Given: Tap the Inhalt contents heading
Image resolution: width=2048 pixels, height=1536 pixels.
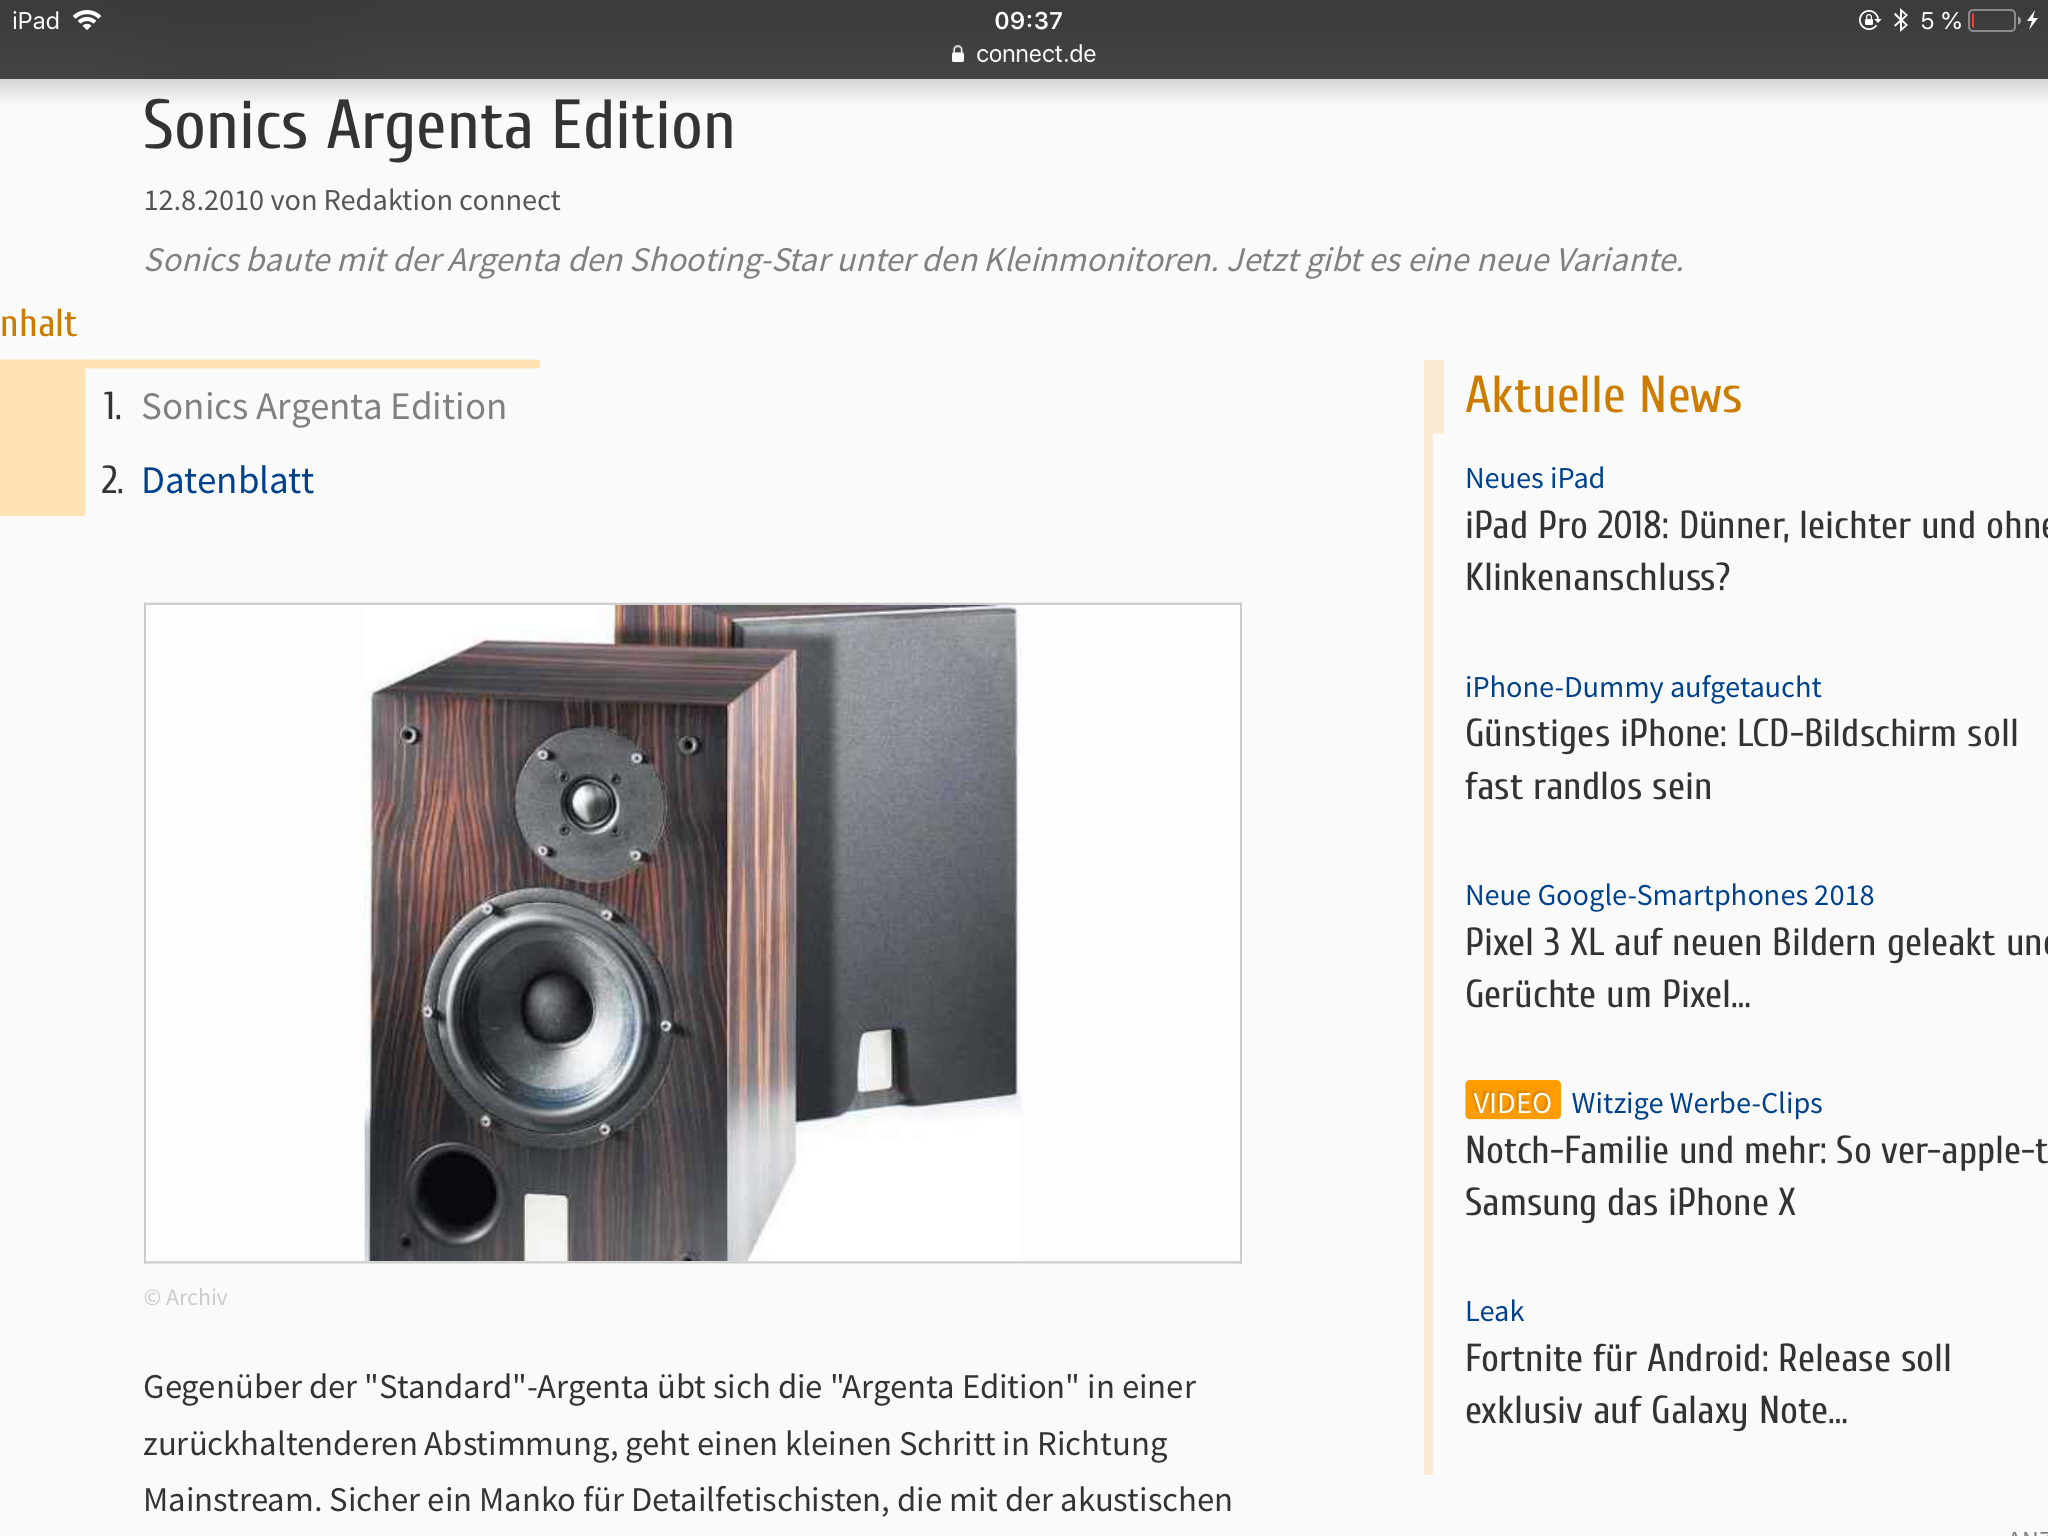Looking at the screenshot, I should click(x=38, y=324).
